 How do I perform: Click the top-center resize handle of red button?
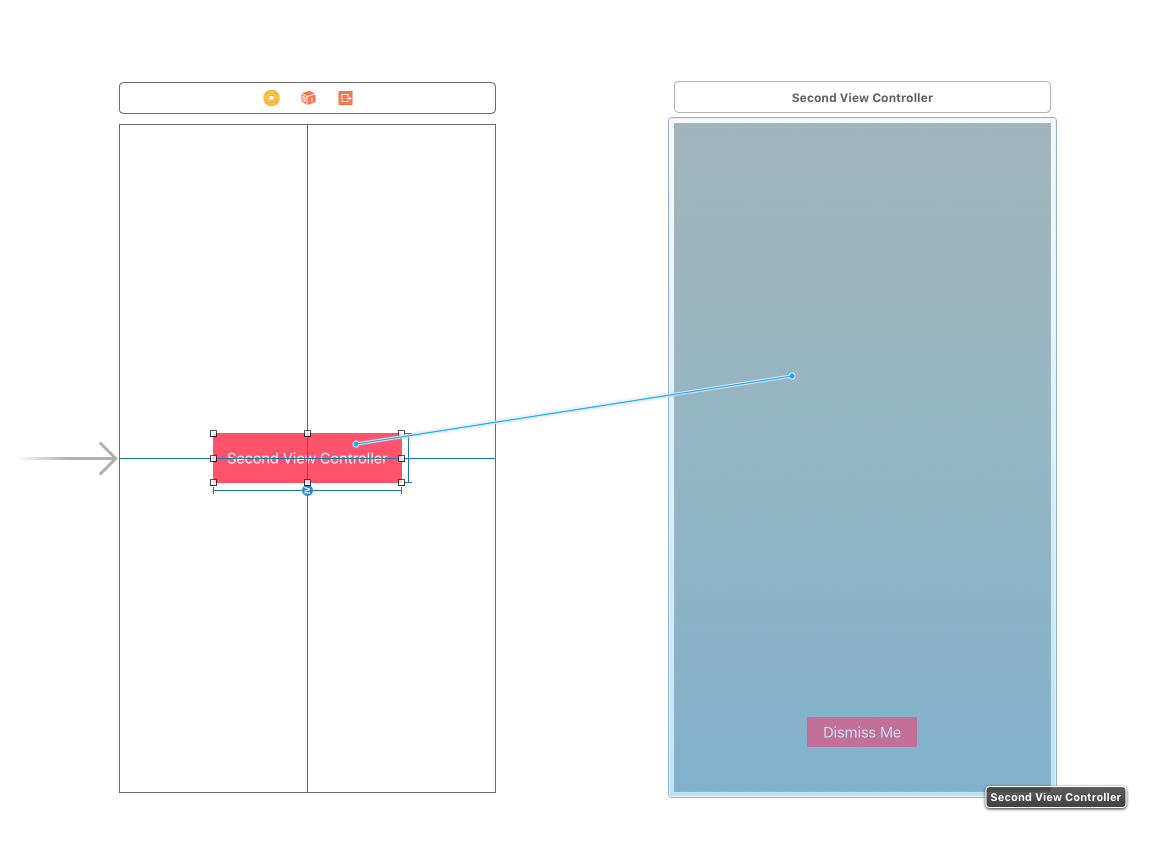coord(307,434)
